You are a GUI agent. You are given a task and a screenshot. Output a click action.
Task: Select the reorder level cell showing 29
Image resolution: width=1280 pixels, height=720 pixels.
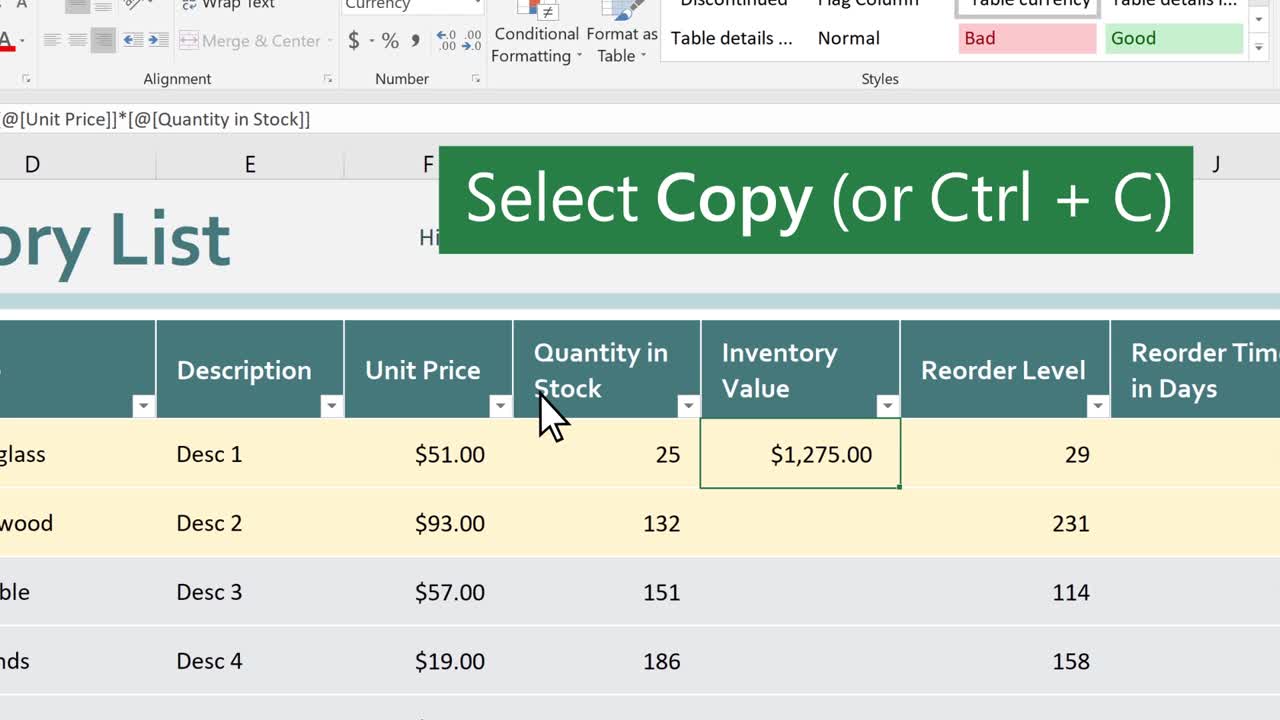click(x=1005, y=454)
